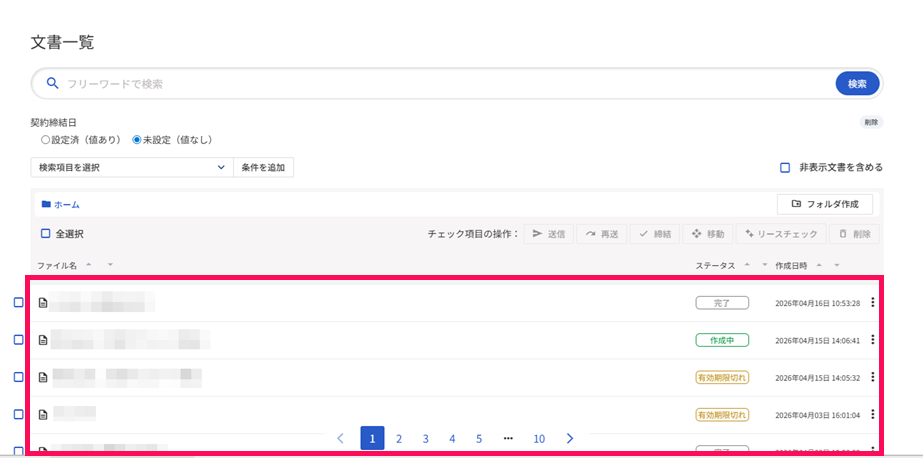Click 有効期限切れ badge in the 14:05:32 row

[x=722, y=377]
